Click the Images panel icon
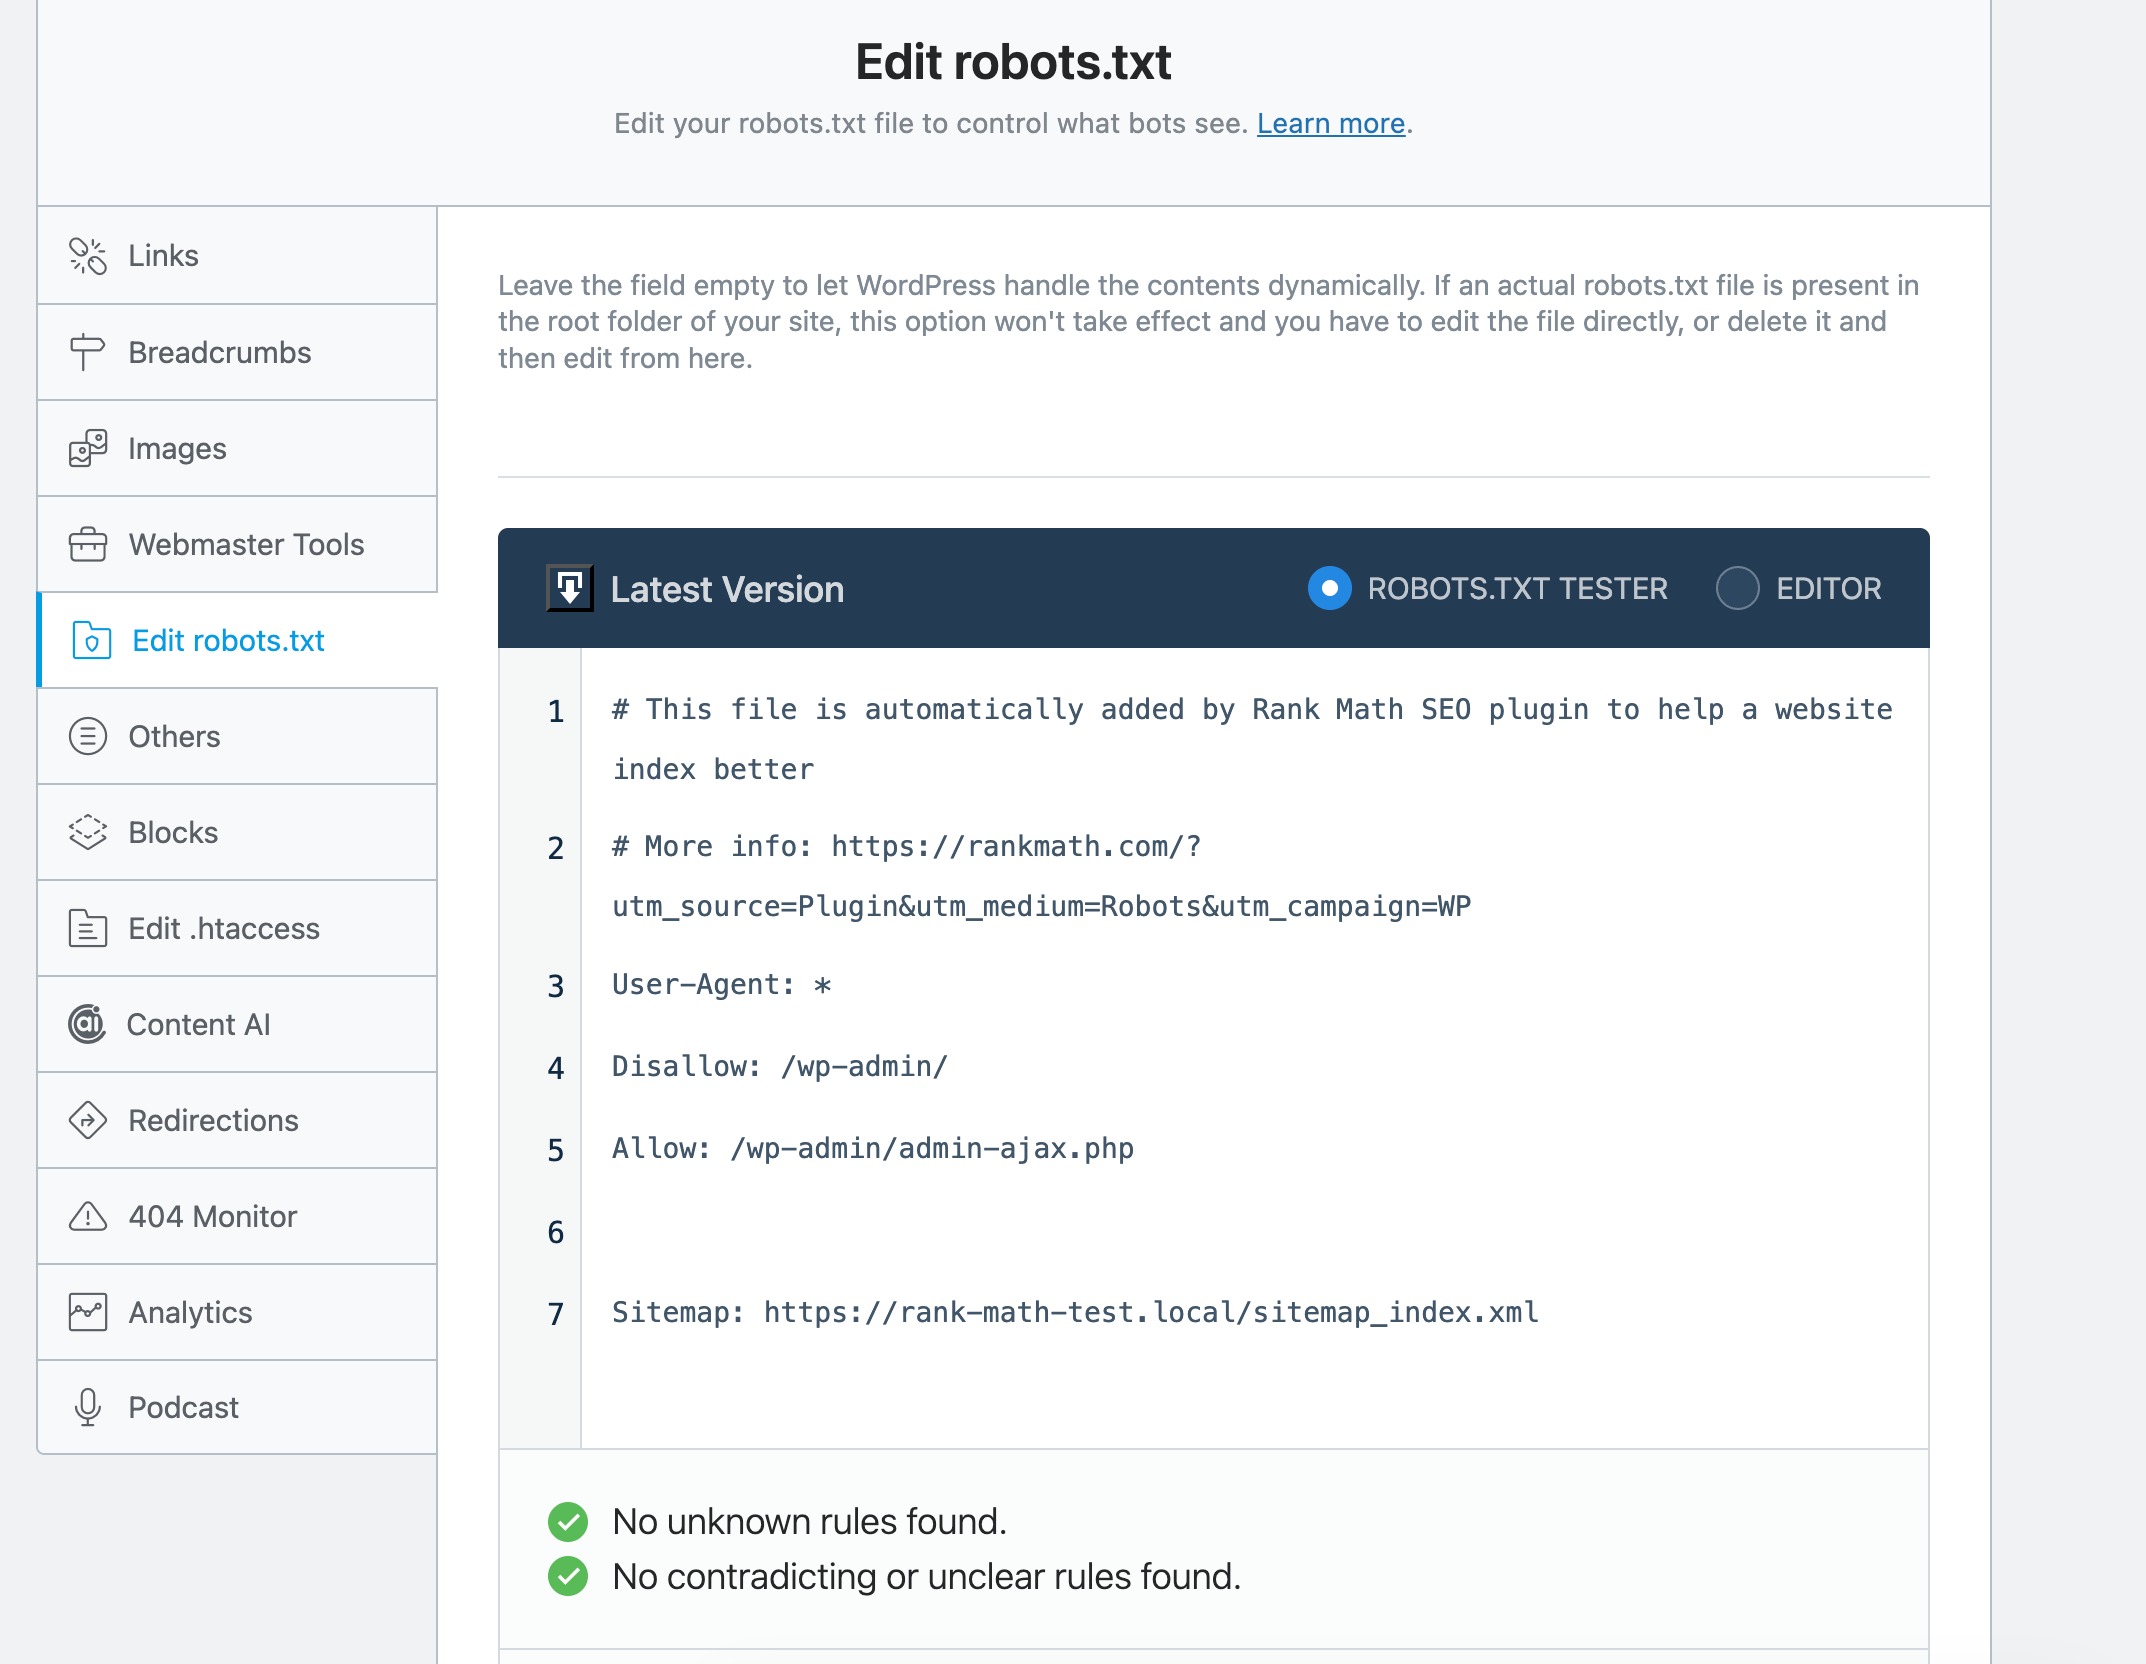The image size is (2146, 1664). [88, 447]
